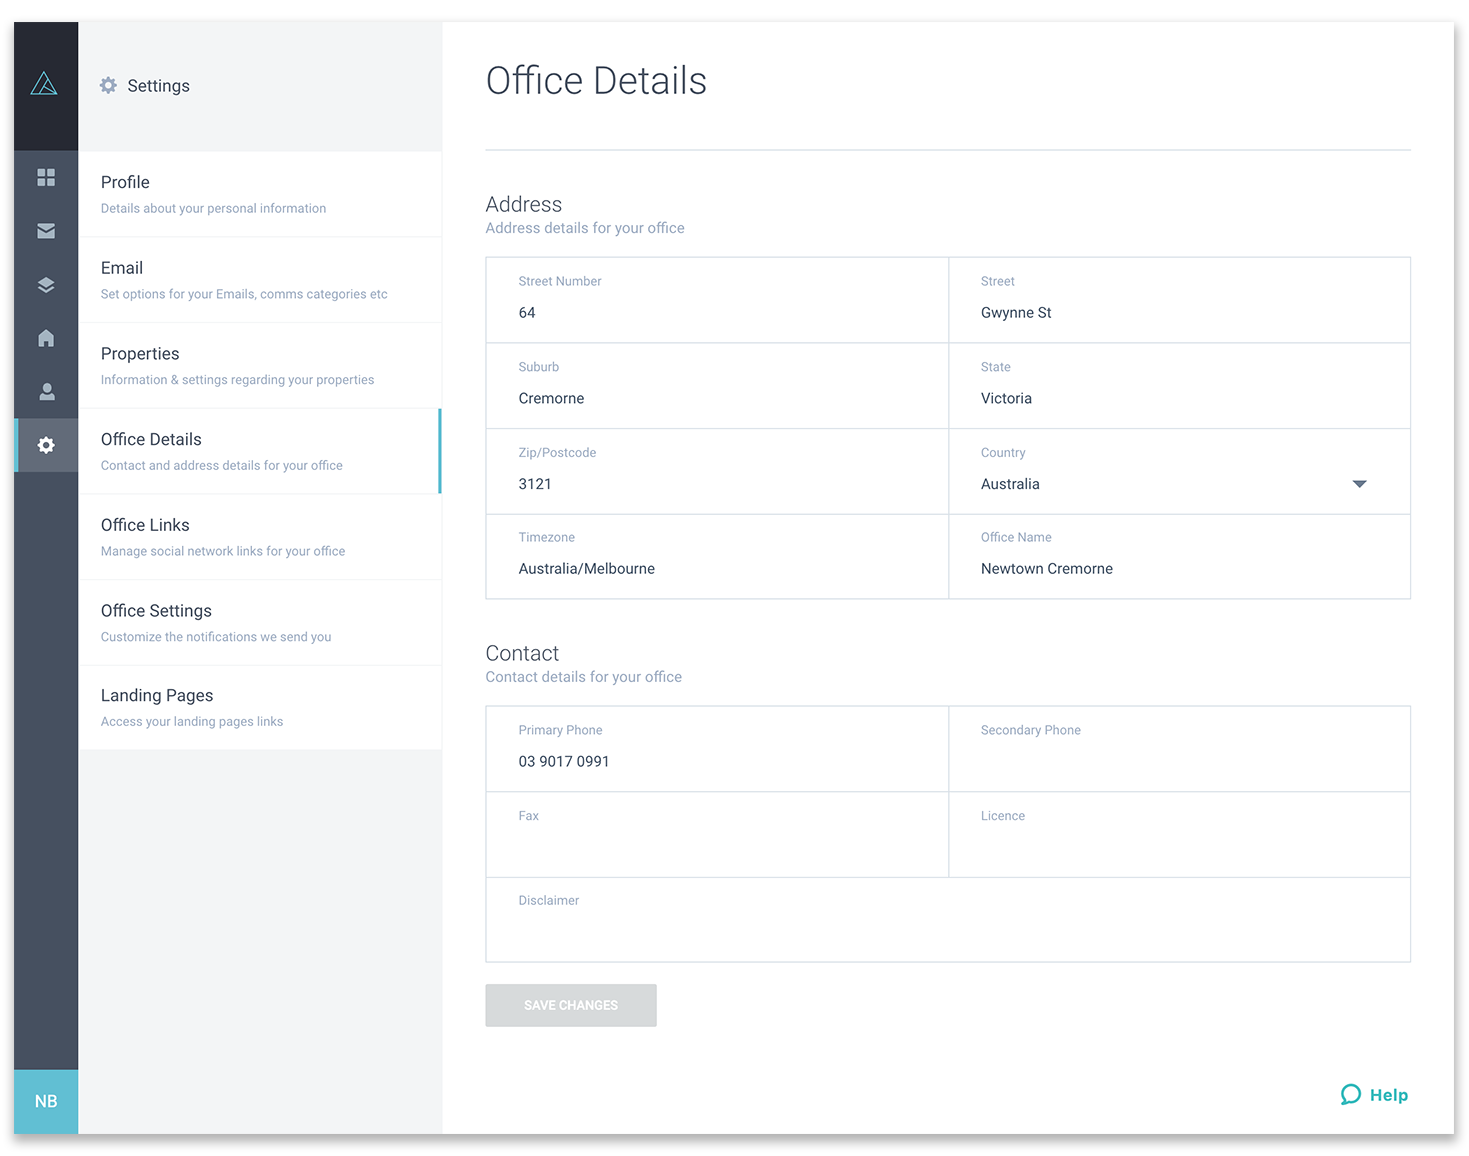Click the Disclaimer text field
The width and height of the screenshot is (1469, 1156).
(948, 920)
